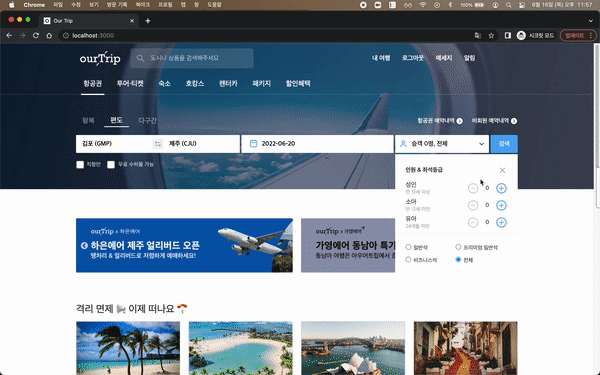This screenshot has width=600, height=375.
Task: Open the 내 여행 link
Action: pyautogui.click(x=381, y=58)
